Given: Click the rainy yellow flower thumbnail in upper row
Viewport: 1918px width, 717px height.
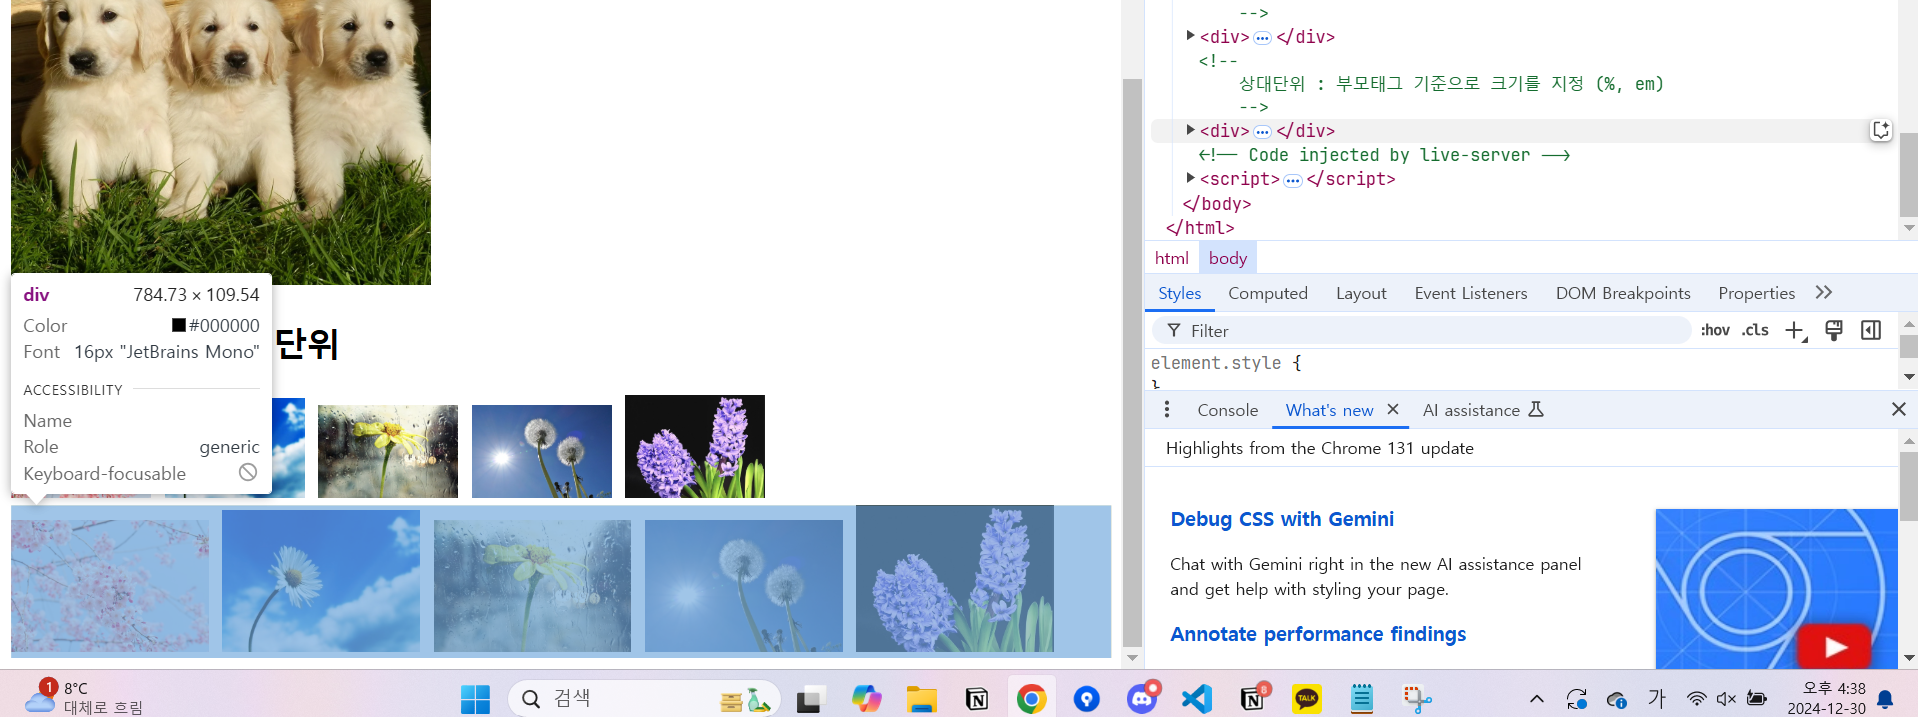Looking at the screenshot, I should pyautogui.click(x=388, y=451).
